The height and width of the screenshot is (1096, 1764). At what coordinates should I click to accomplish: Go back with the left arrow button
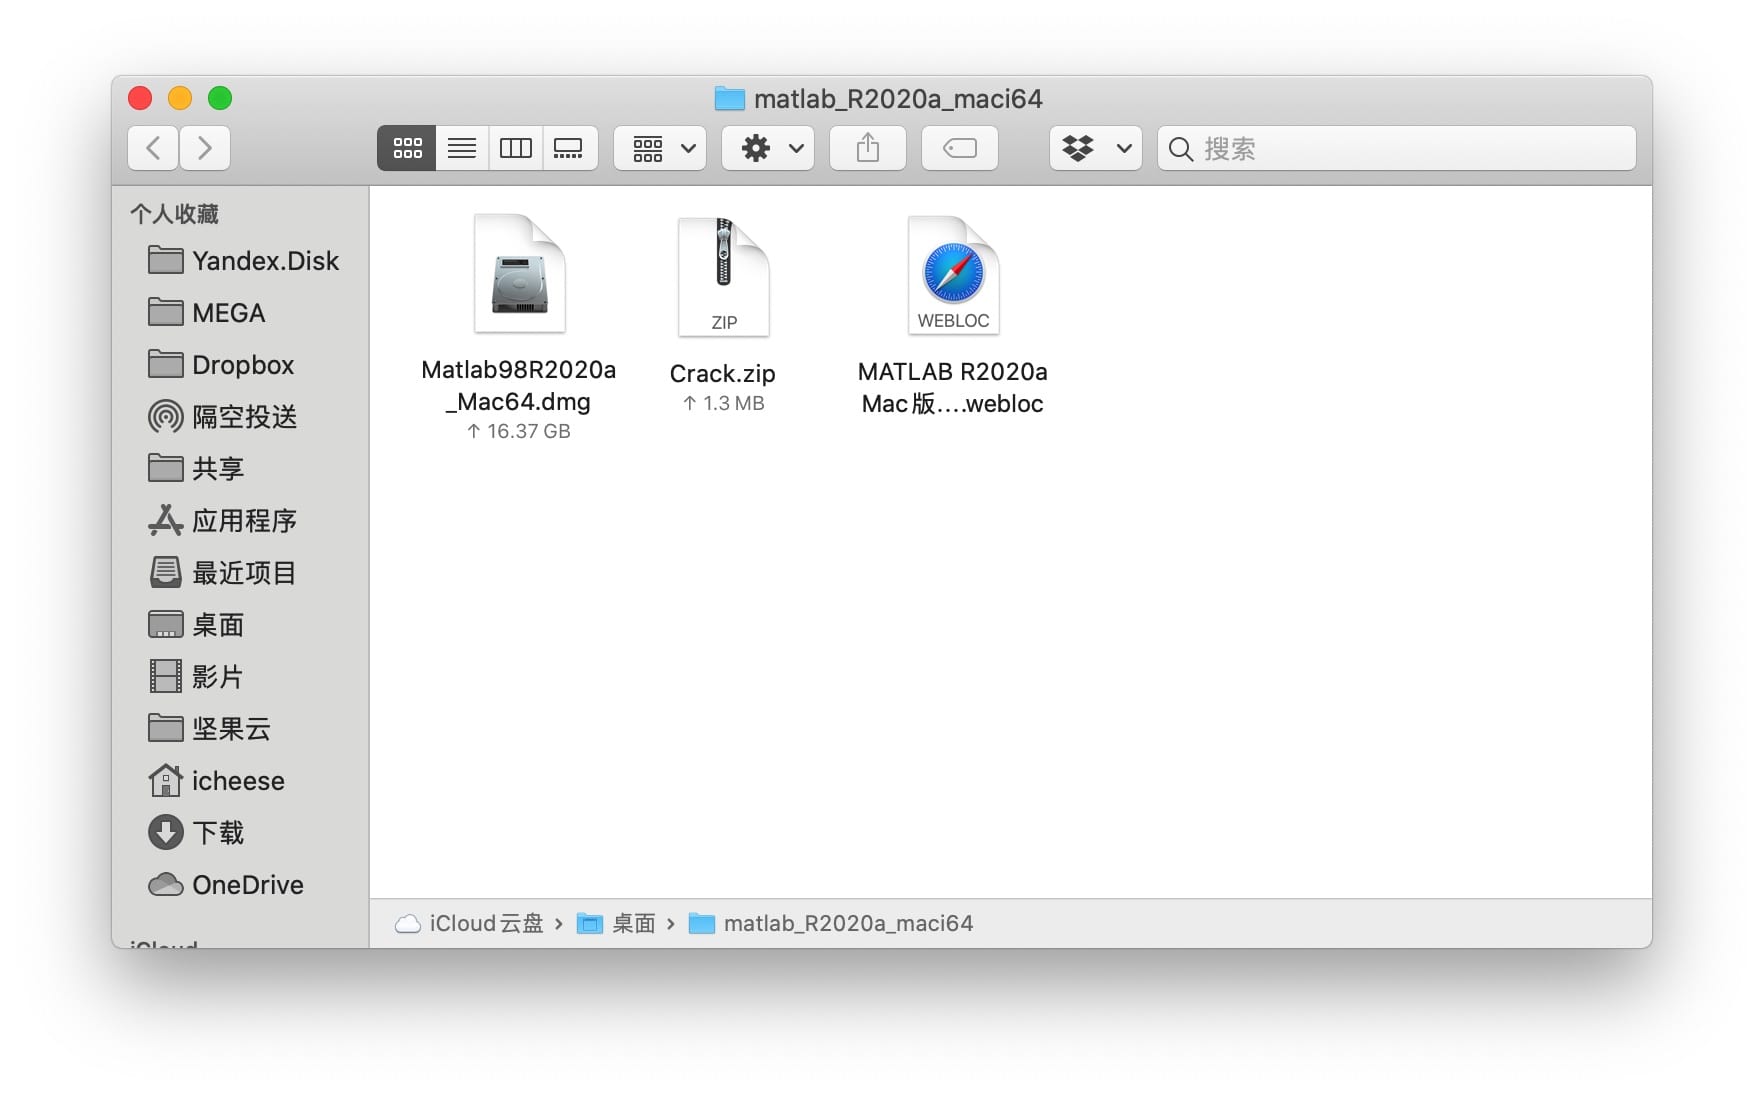[153, 148]
